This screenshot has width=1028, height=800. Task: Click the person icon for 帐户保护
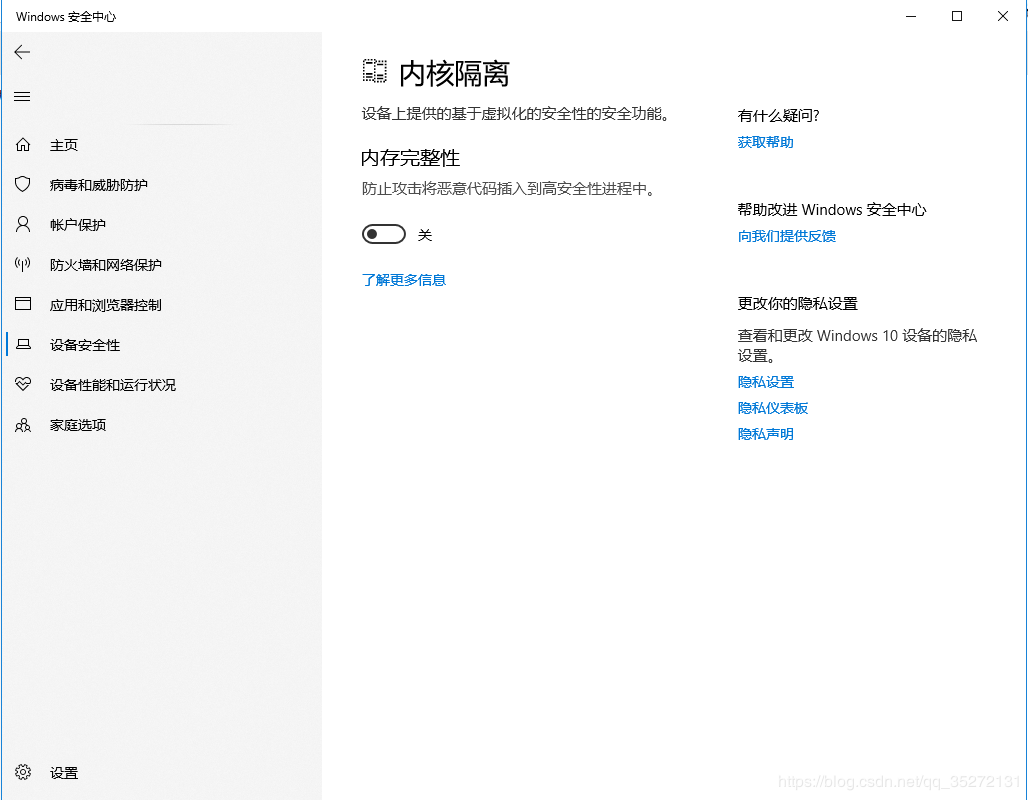point(23,224)
